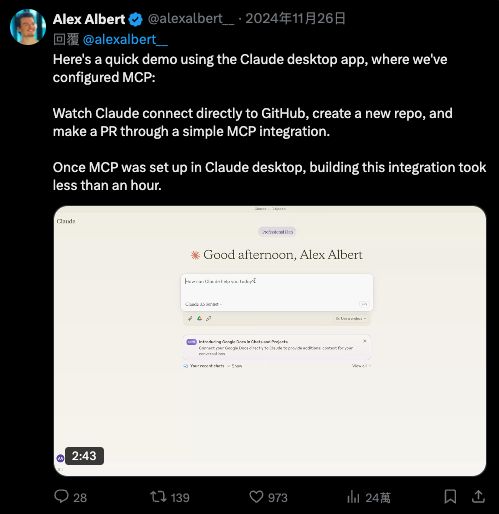
Task: Open the @alexalbert__ reply-to link
Action: tap(125, 40)
